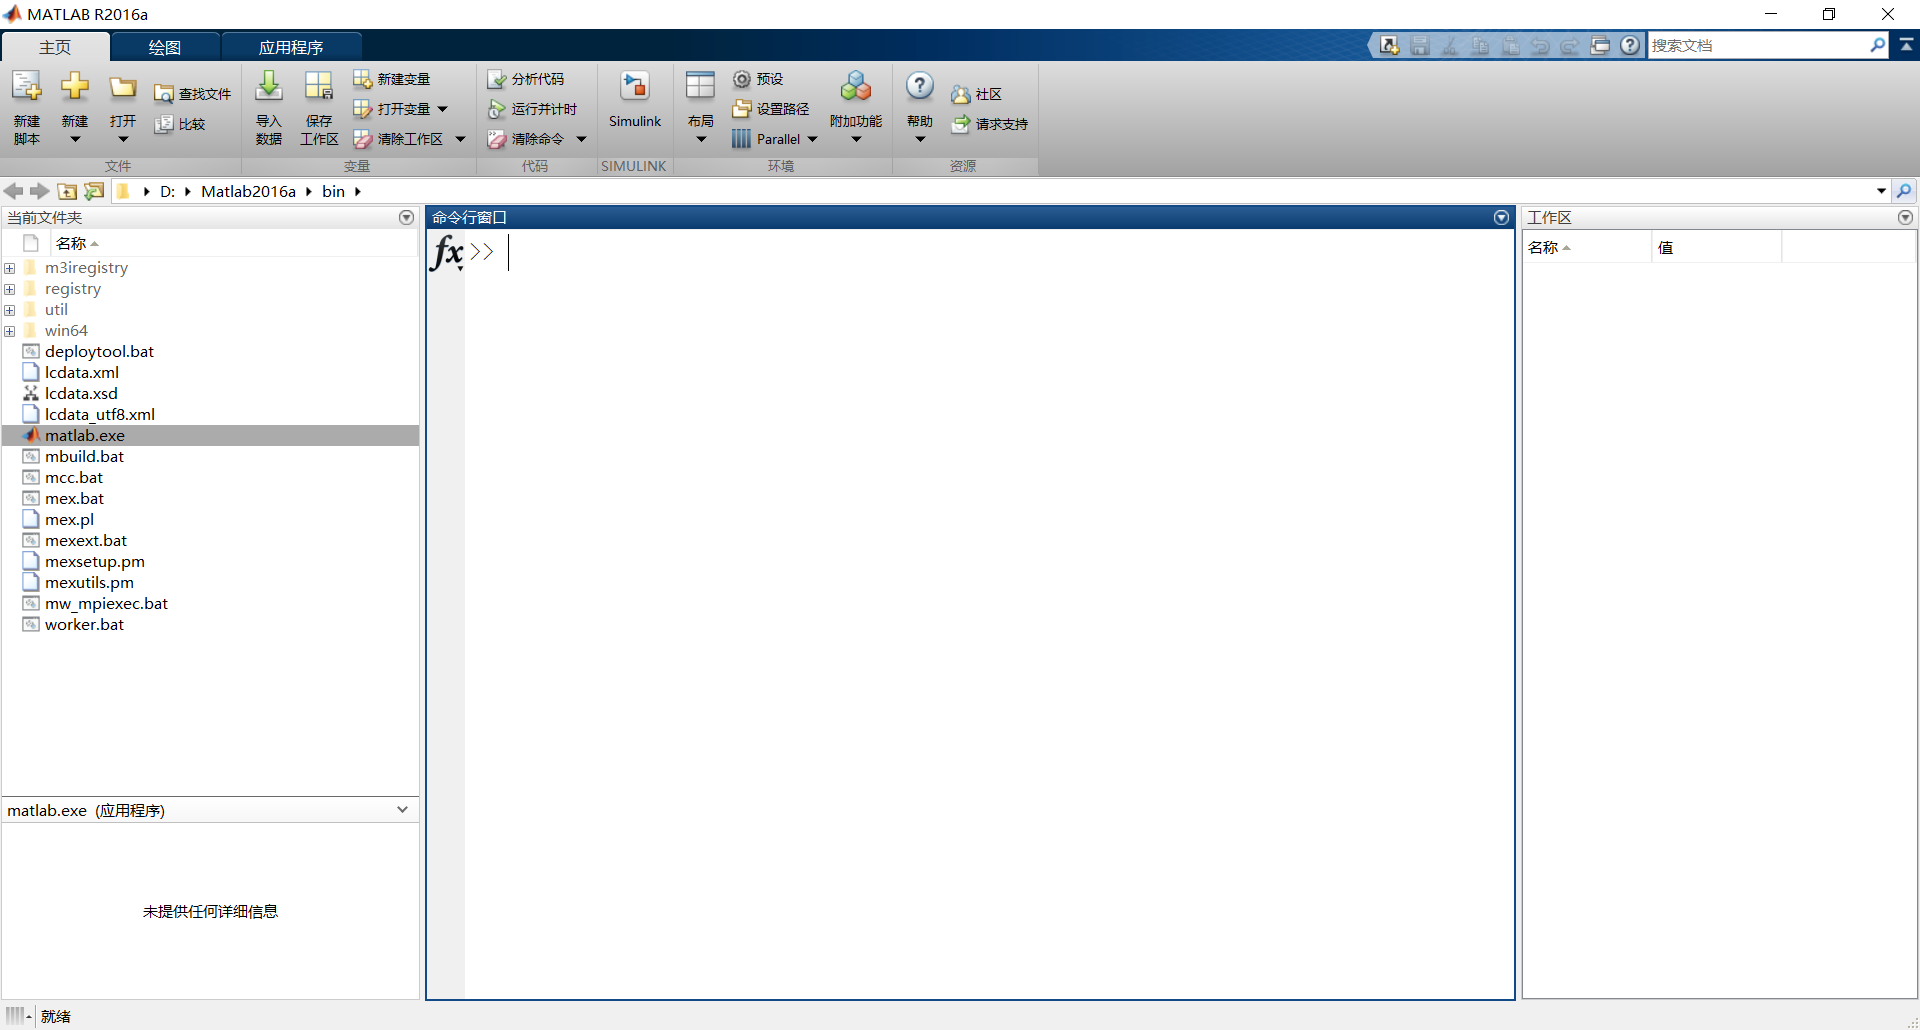Select deploytool.bat in the file list
The image size is (1920, 1030).
(99, 352)
